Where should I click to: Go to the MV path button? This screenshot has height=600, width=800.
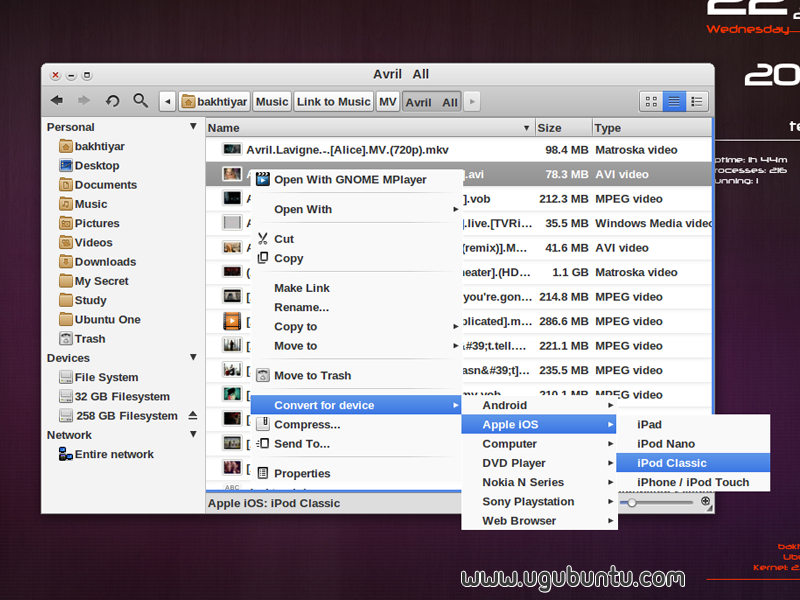(x=388, y=102)
